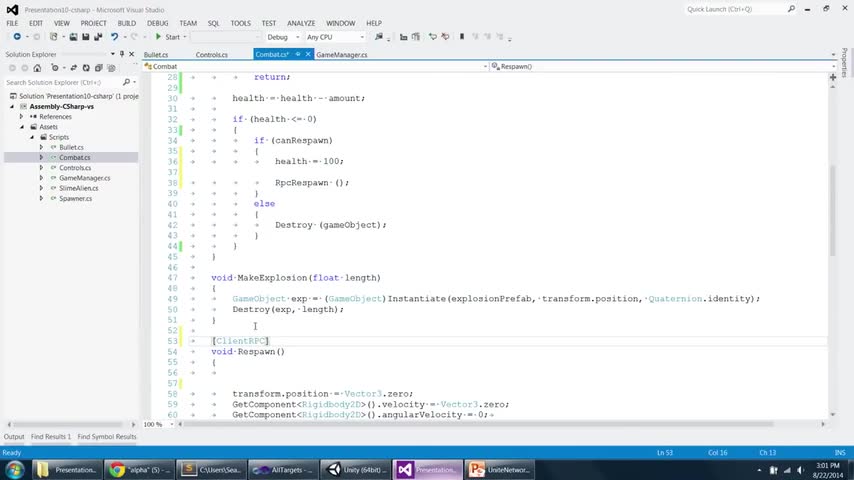Open the FILE menu
Image resolution: width=854 pixels, height=480 pixels.
click(12, 23)
